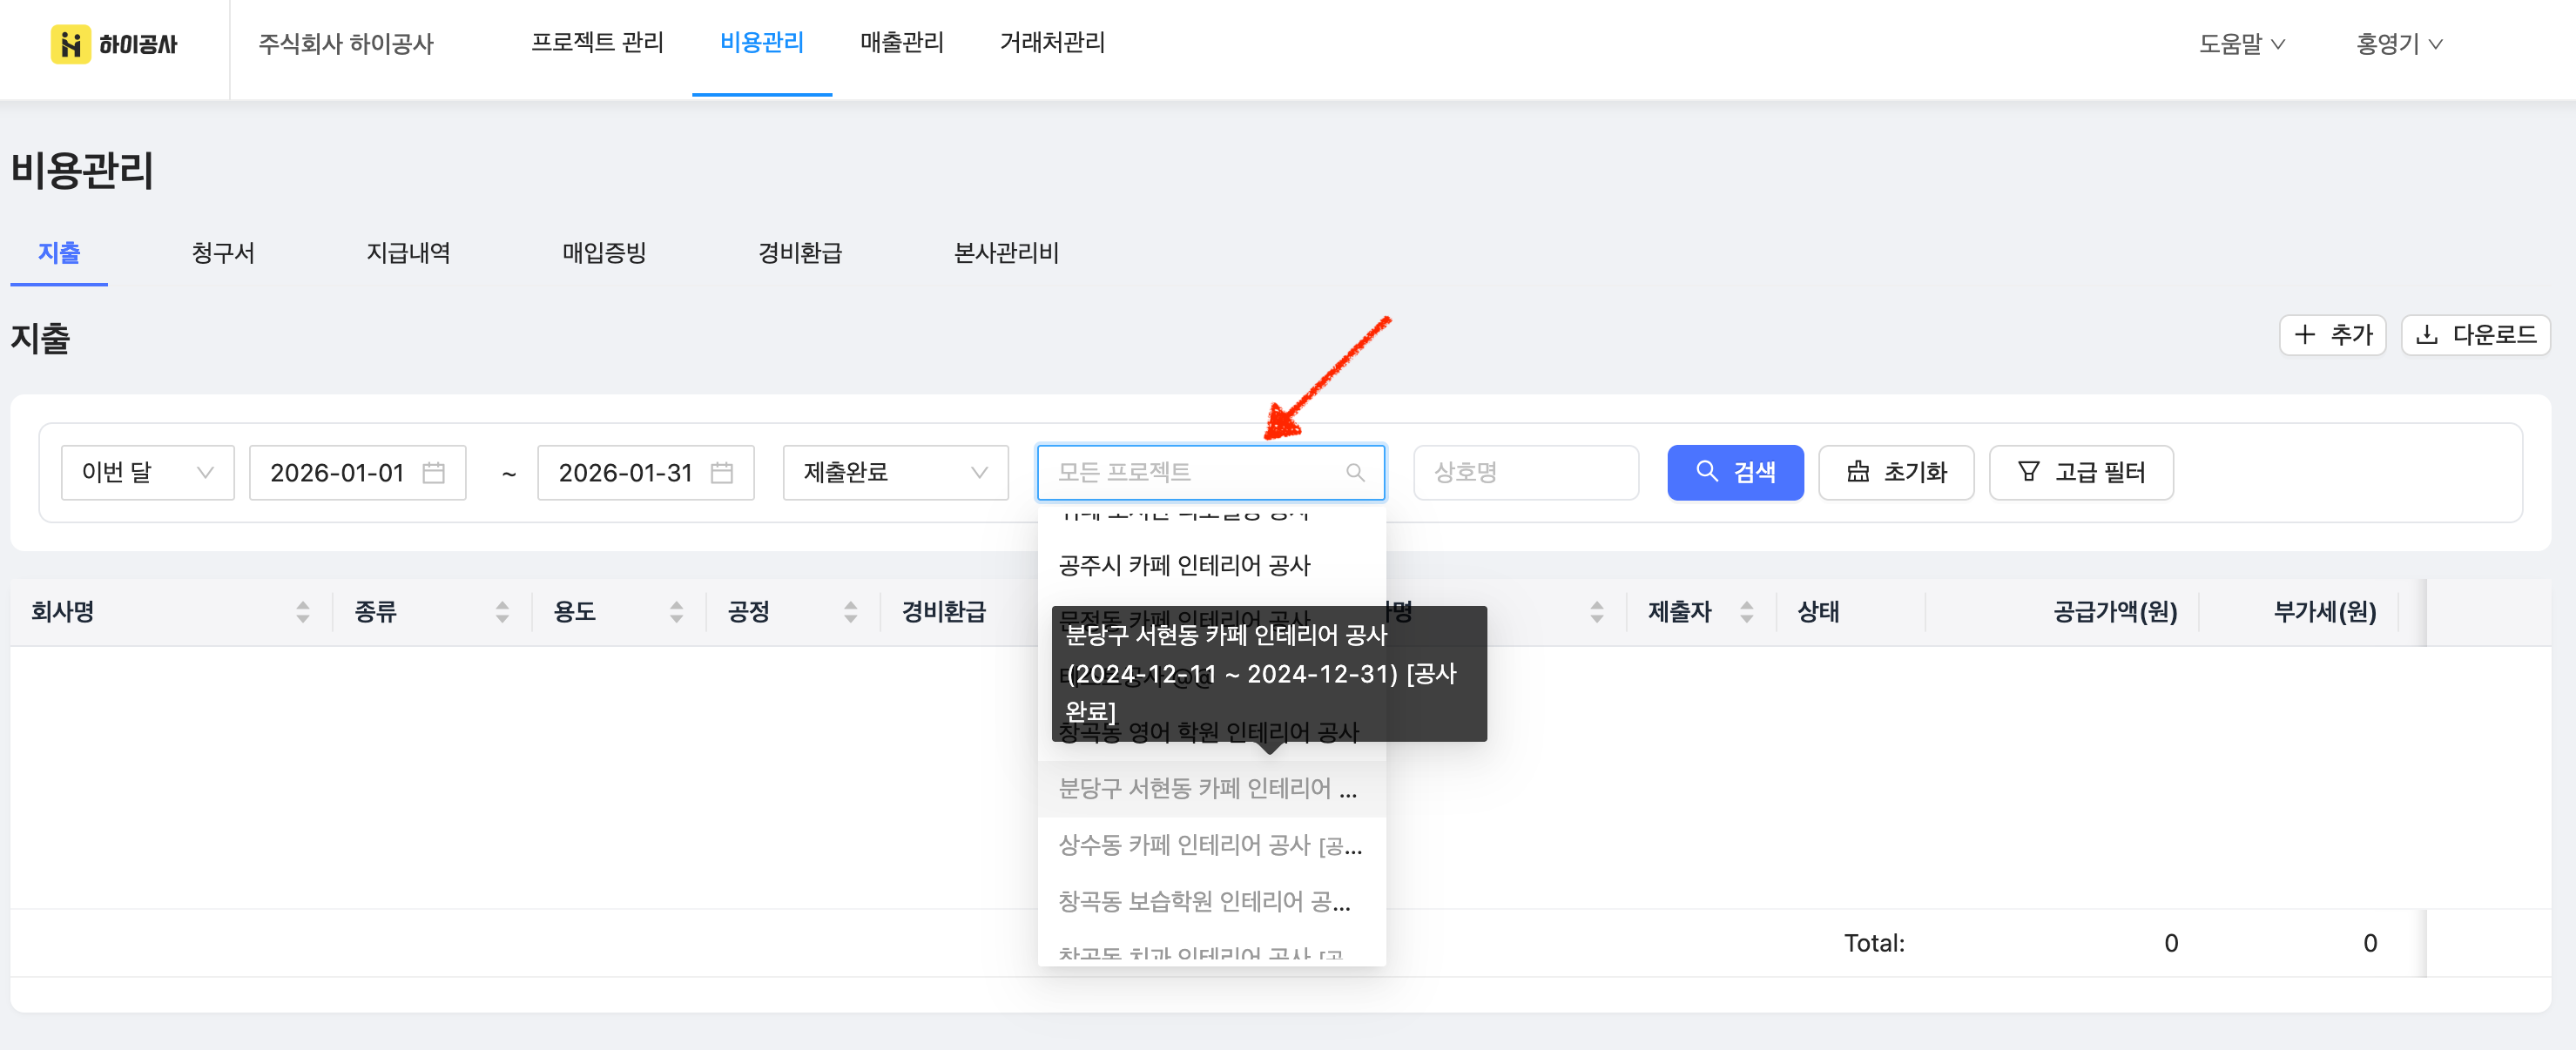Image resolution: width=2576 pixels, height=1050 pixels.
Task: Sort the 제출자 column
Action: pos(1746,612)
